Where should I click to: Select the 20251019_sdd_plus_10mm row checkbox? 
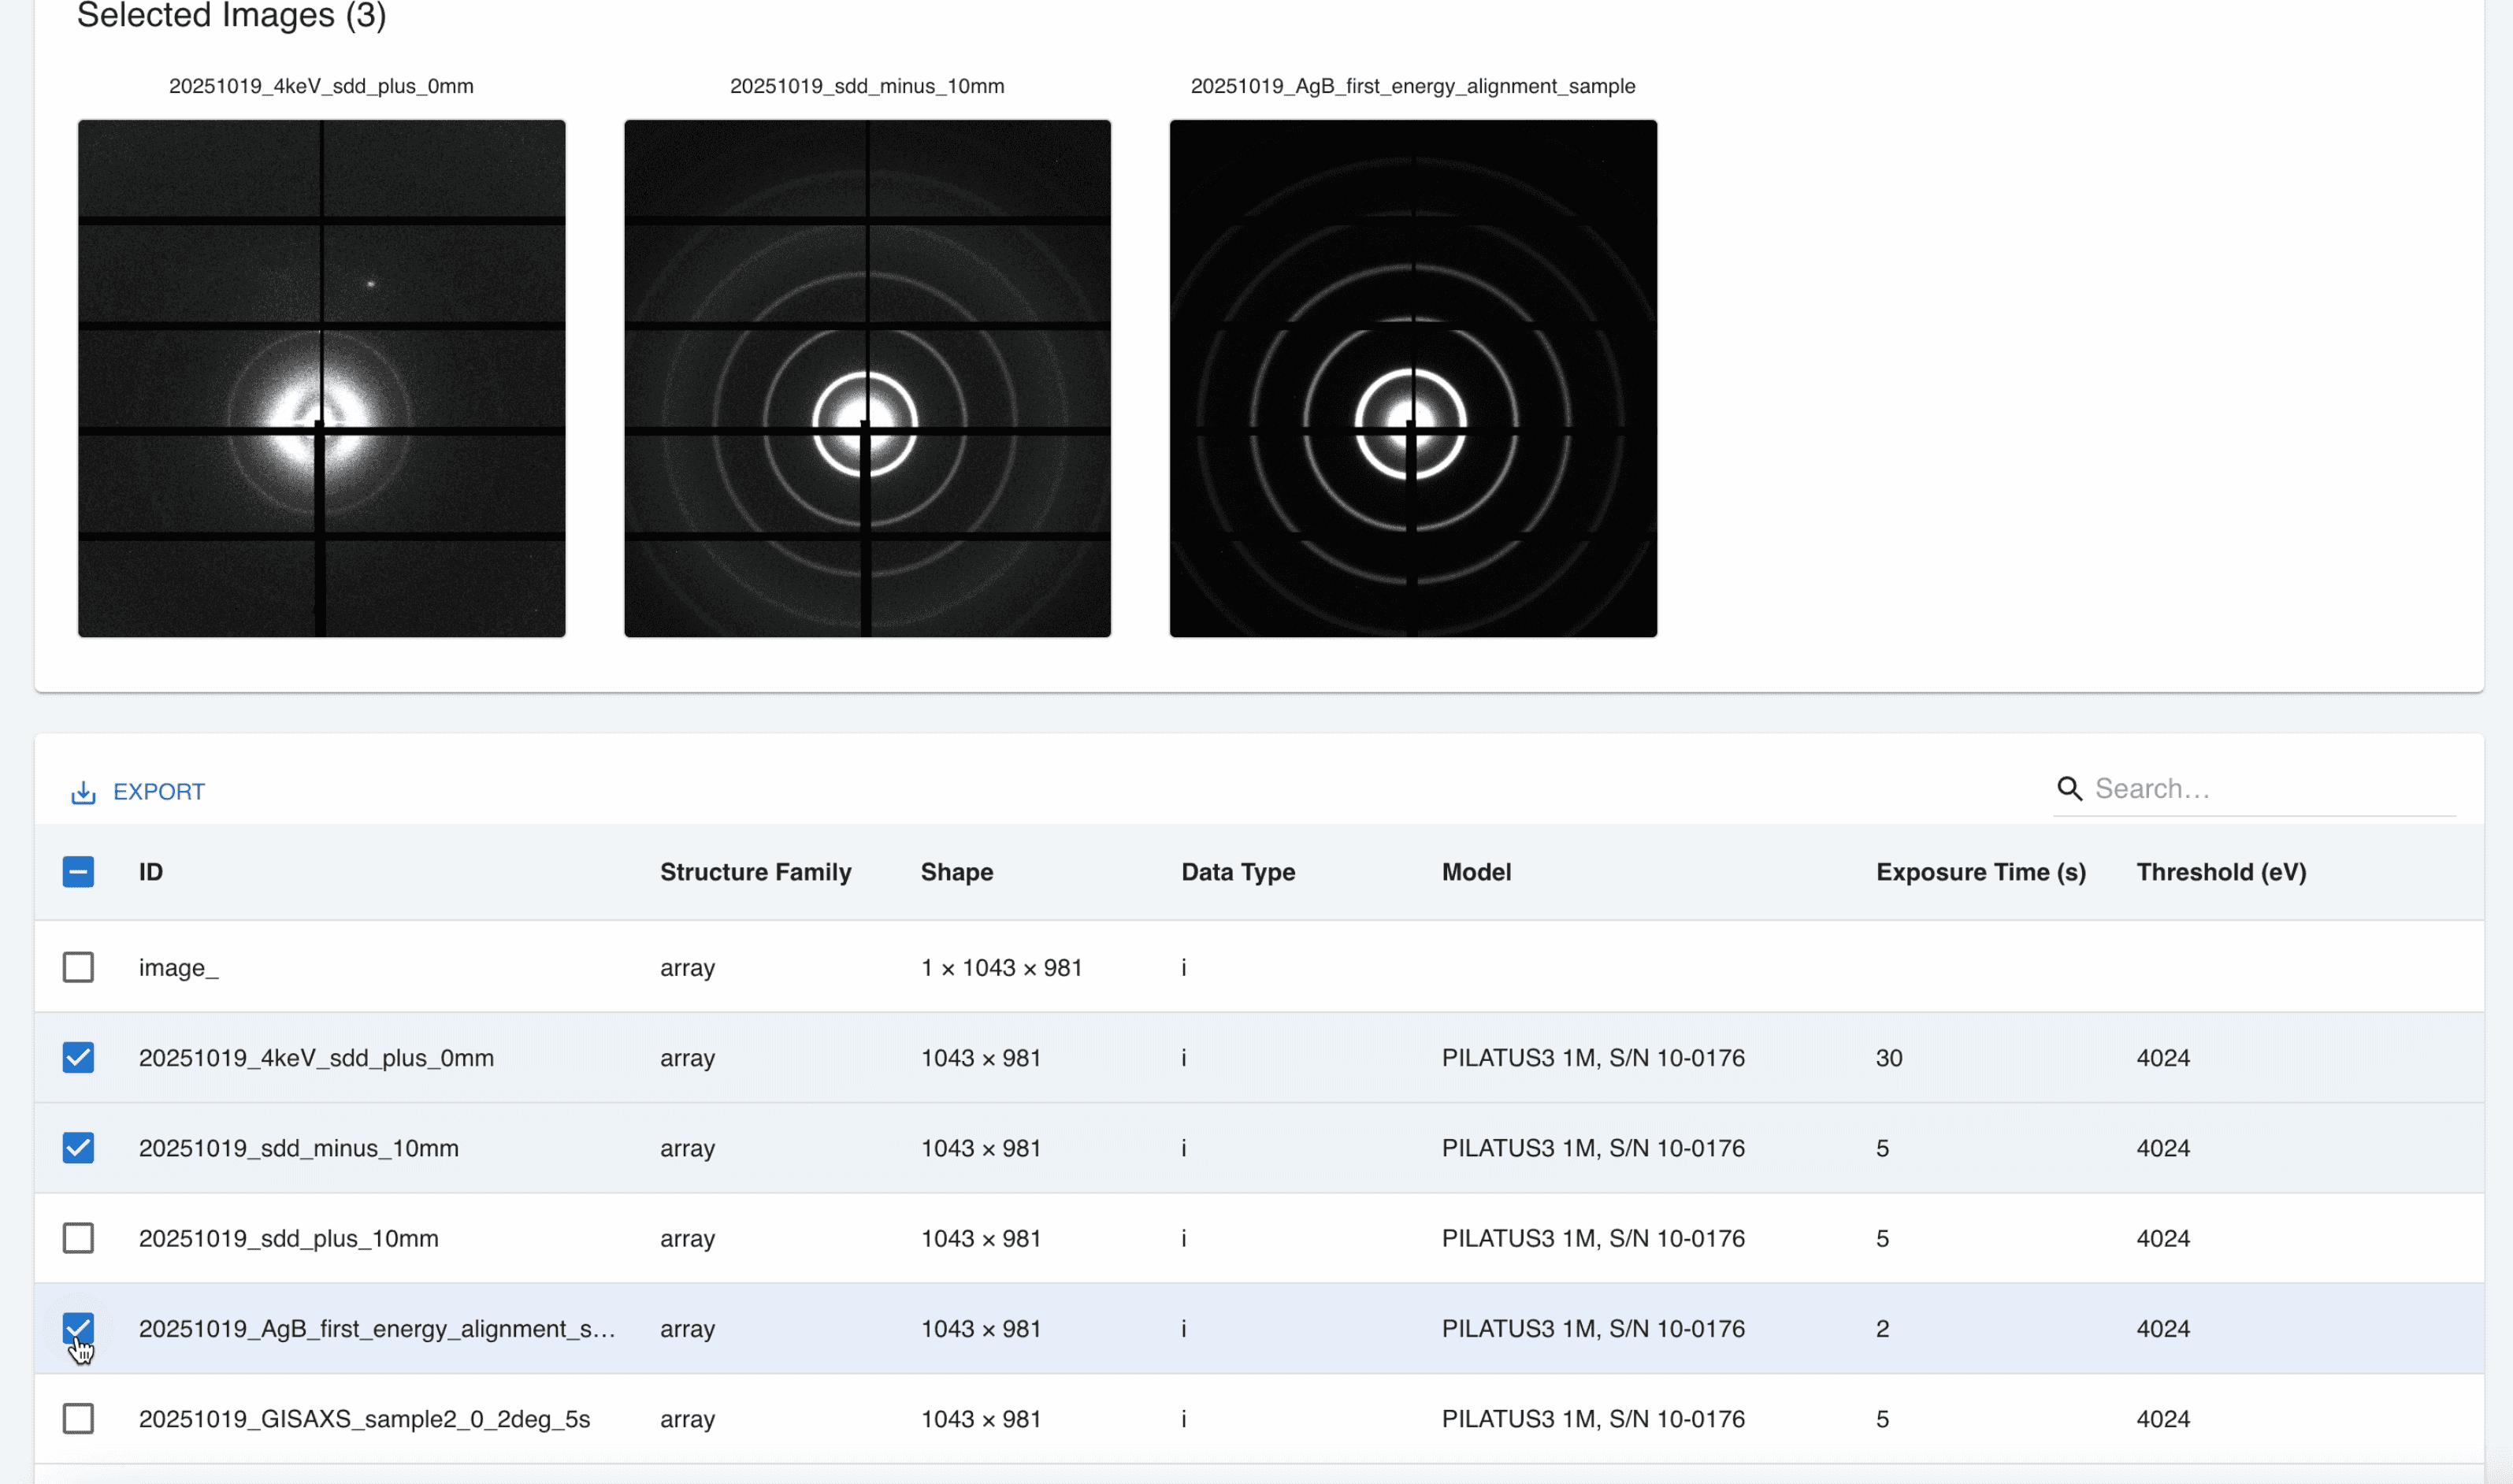tap(78, 1238)
